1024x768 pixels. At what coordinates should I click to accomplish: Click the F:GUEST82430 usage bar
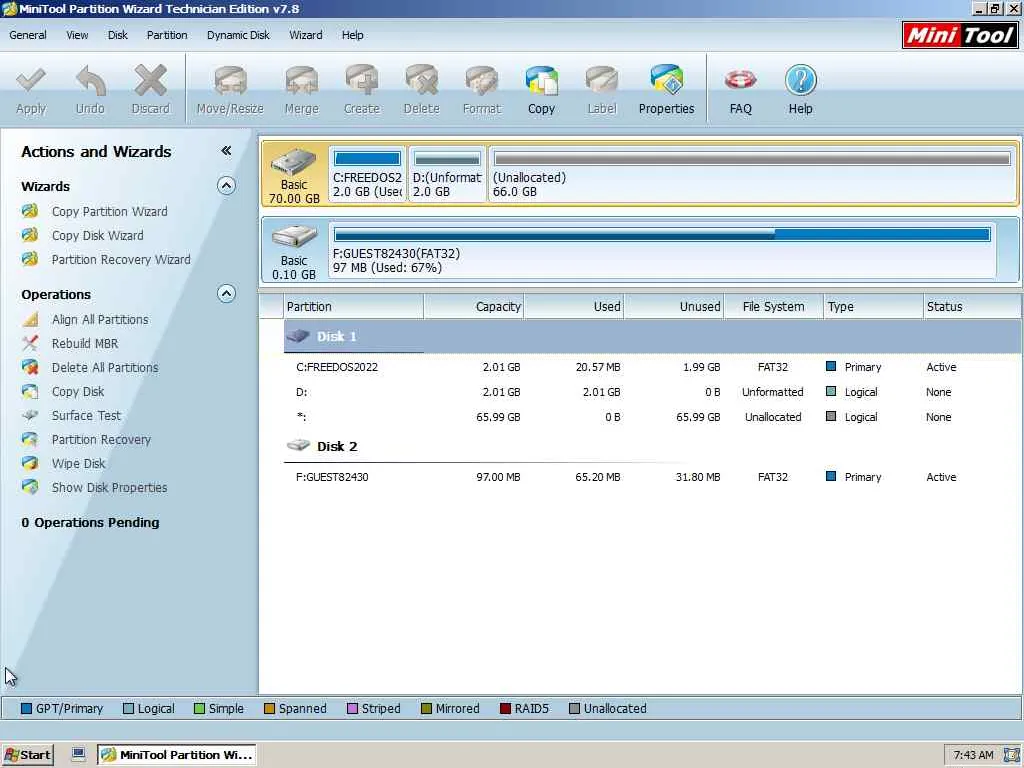click(x=662, y=234)
